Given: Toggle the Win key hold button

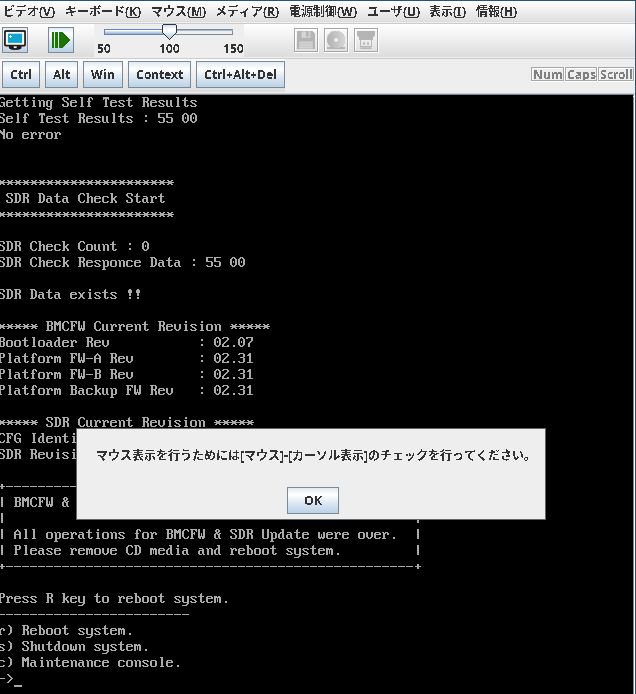Looking at the screenshot, I should [102, 74].
